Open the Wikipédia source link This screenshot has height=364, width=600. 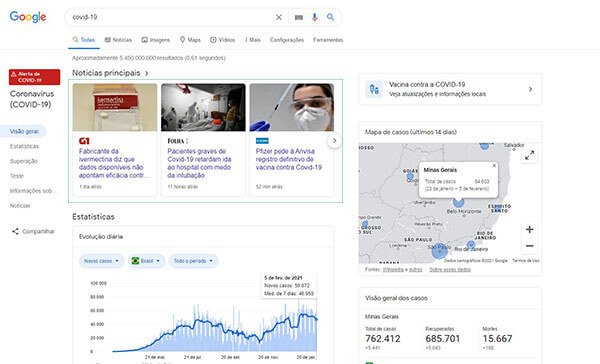coord(393,269)
